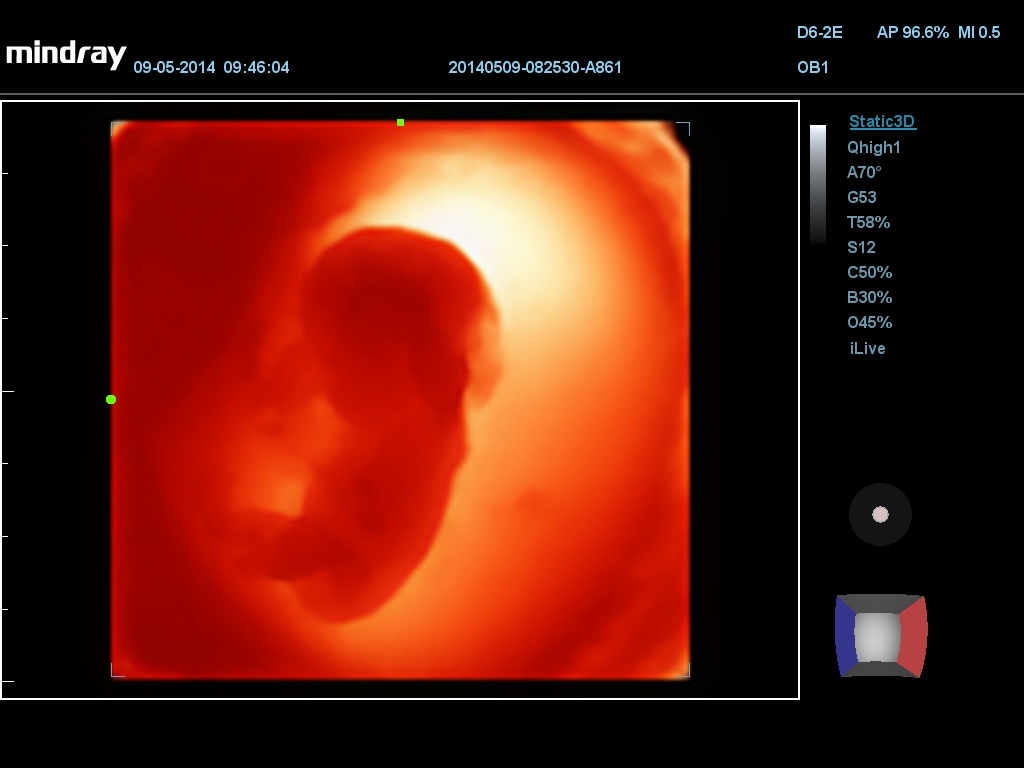Viewport: 1024px width, 768px height.
Task: Click the green square marker above image
Action: pos(400,123)
